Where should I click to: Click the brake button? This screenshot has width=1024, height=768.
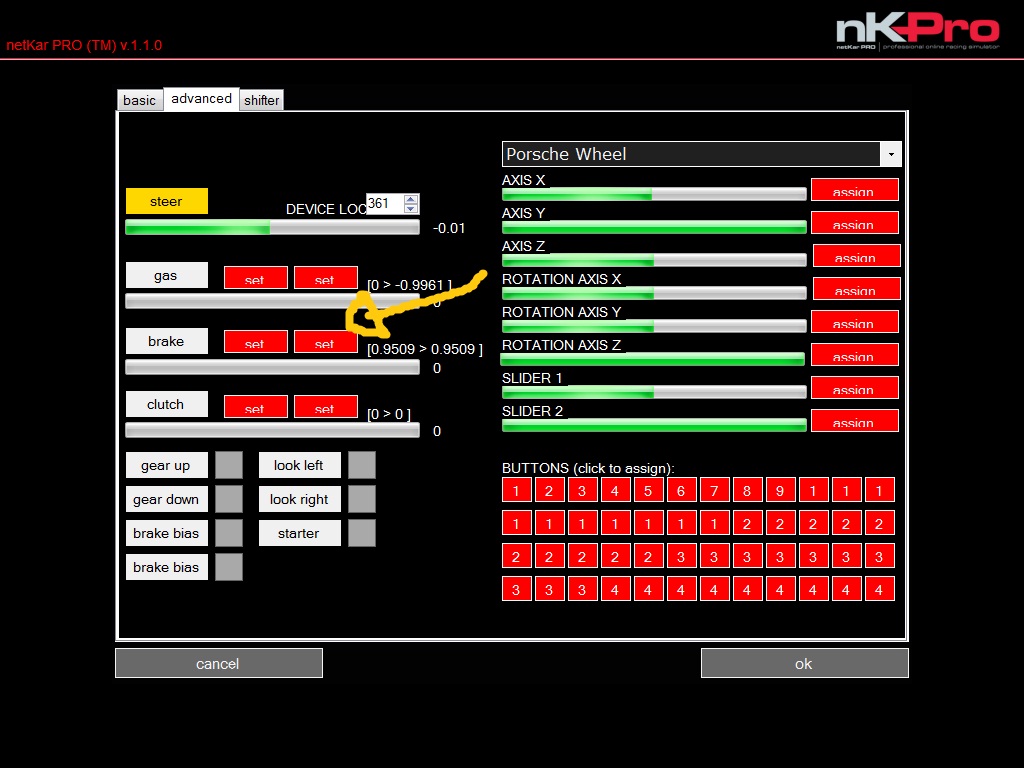[167, 341]
